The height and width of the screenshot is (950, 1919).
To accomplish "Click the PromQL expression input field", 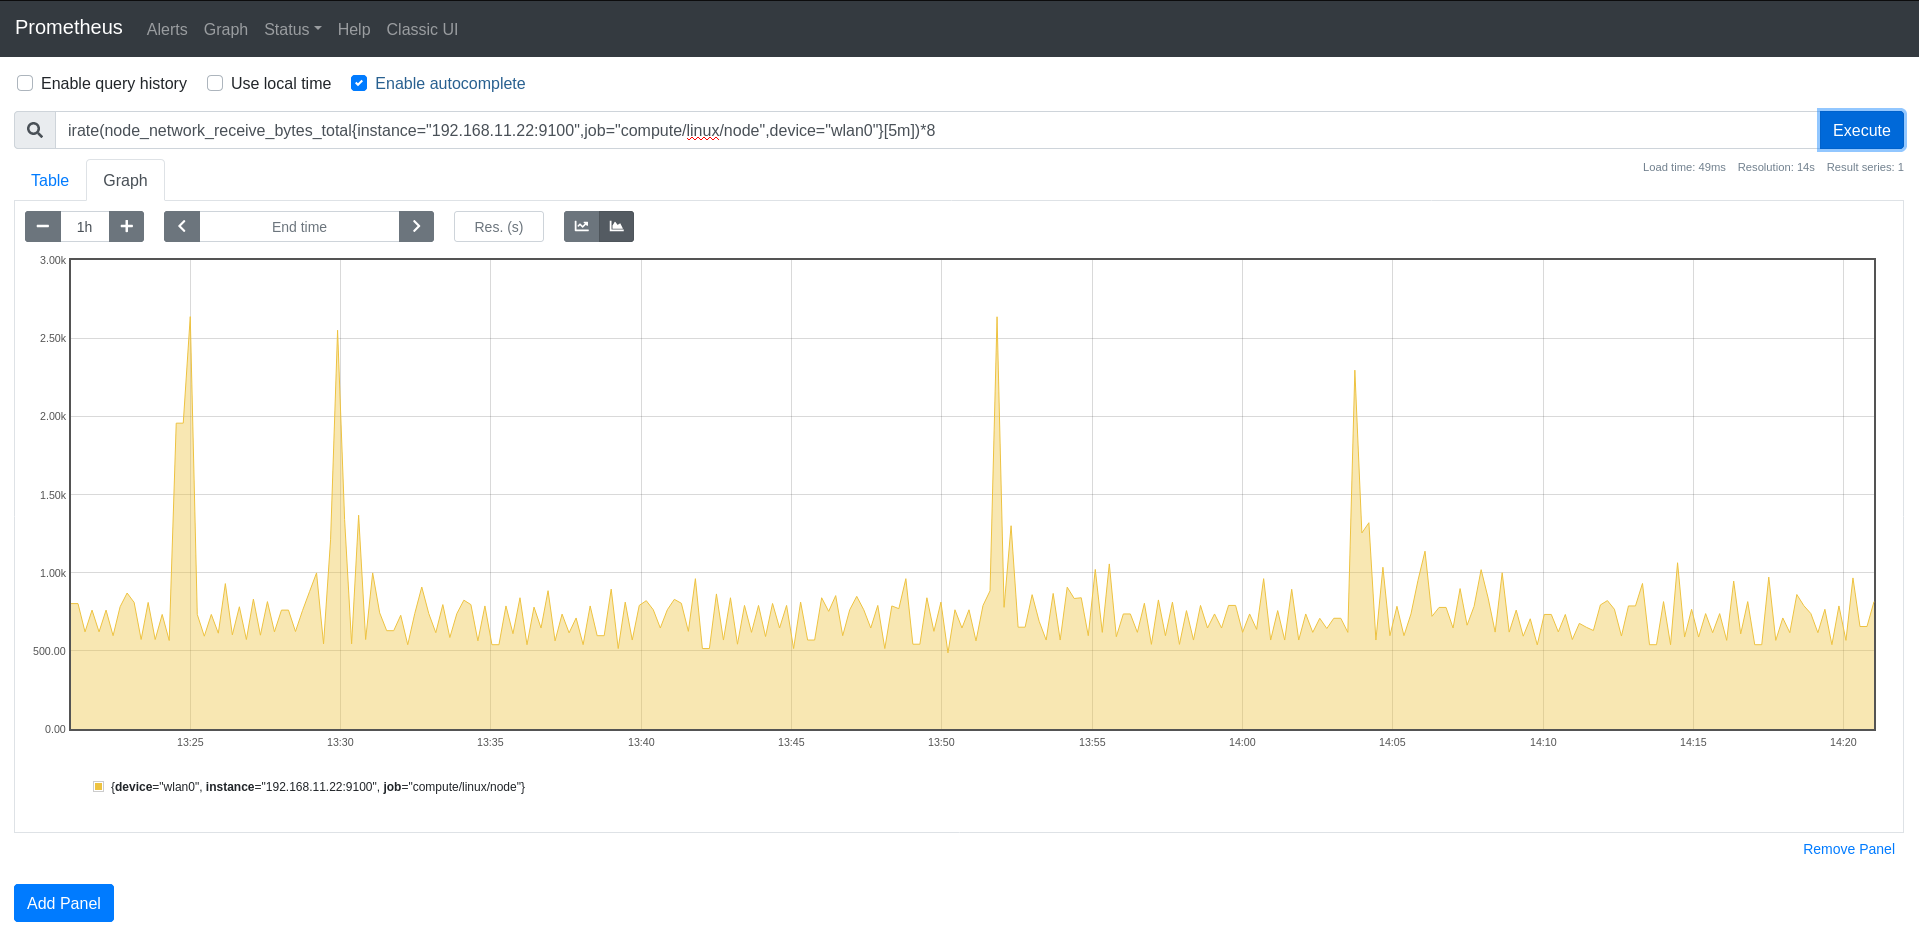I will [936, 130].
